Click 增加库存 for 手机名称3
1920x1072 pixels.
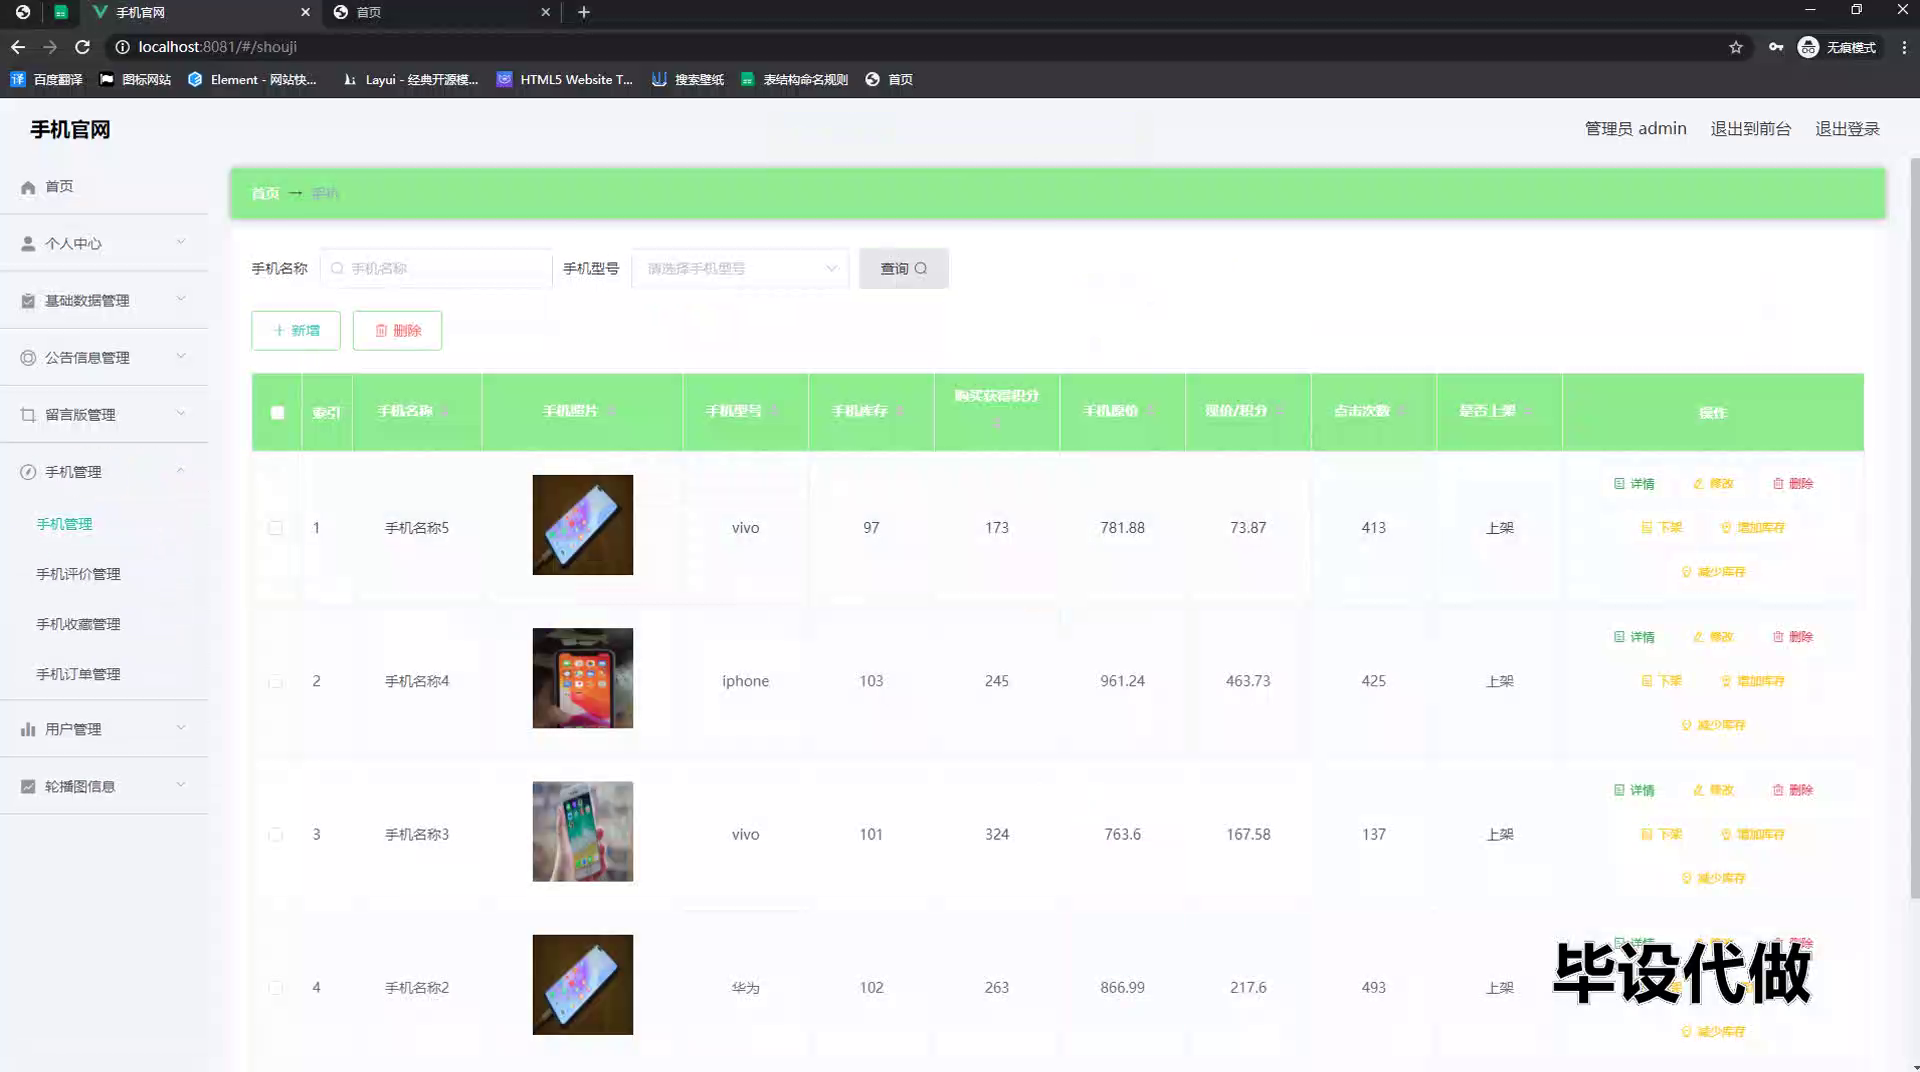pyautogui.click(x=1752, y=834)
